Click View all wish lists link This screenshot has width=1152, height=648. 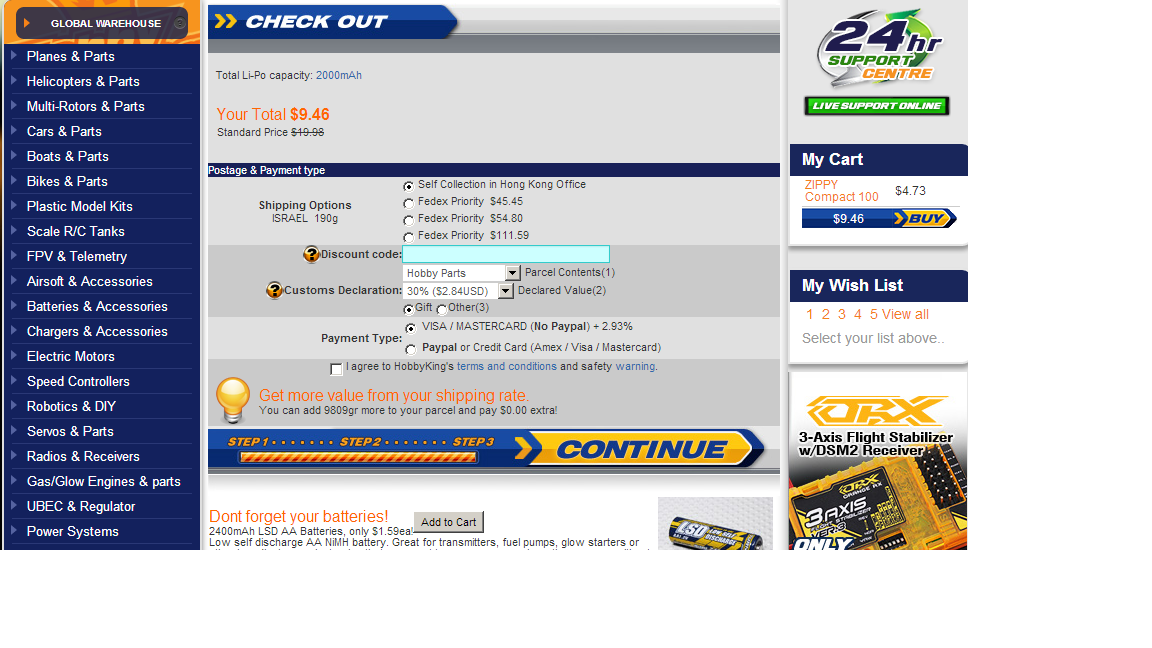(905, 314)
